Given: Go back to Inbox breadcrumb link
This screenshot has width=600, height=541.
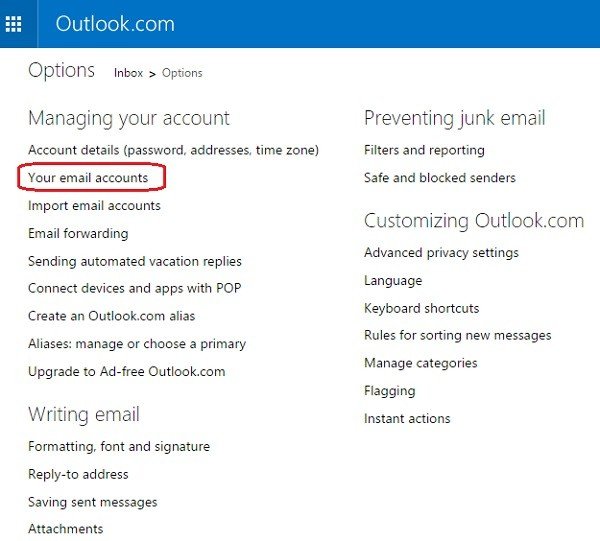Looking at the screenshot, I should click(128, 73).
